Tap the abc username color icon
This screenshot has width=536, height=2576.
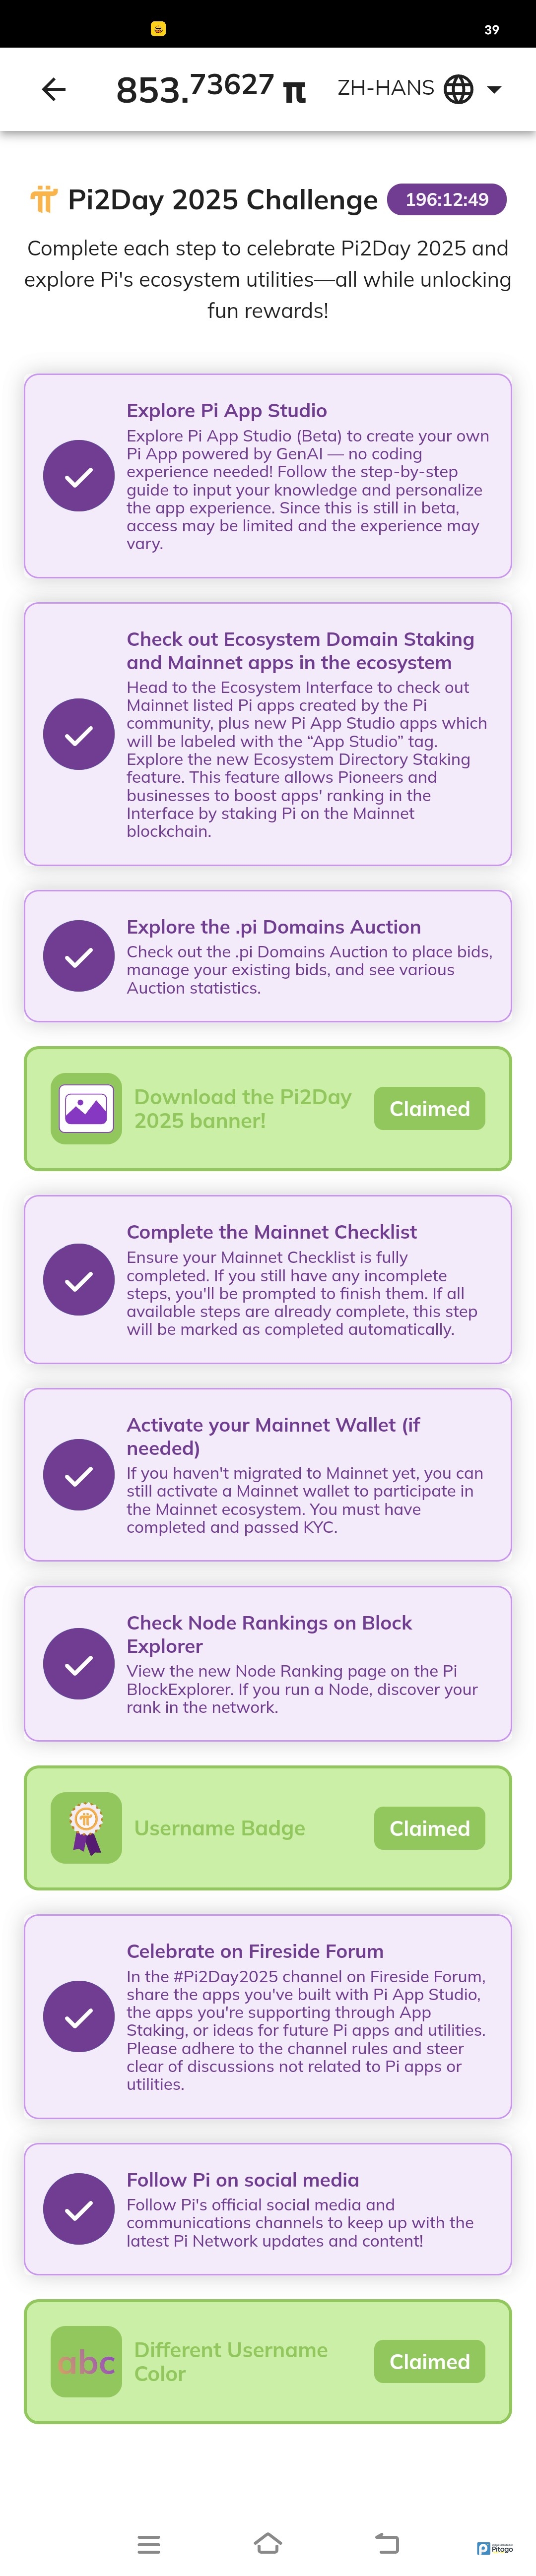86,2361
